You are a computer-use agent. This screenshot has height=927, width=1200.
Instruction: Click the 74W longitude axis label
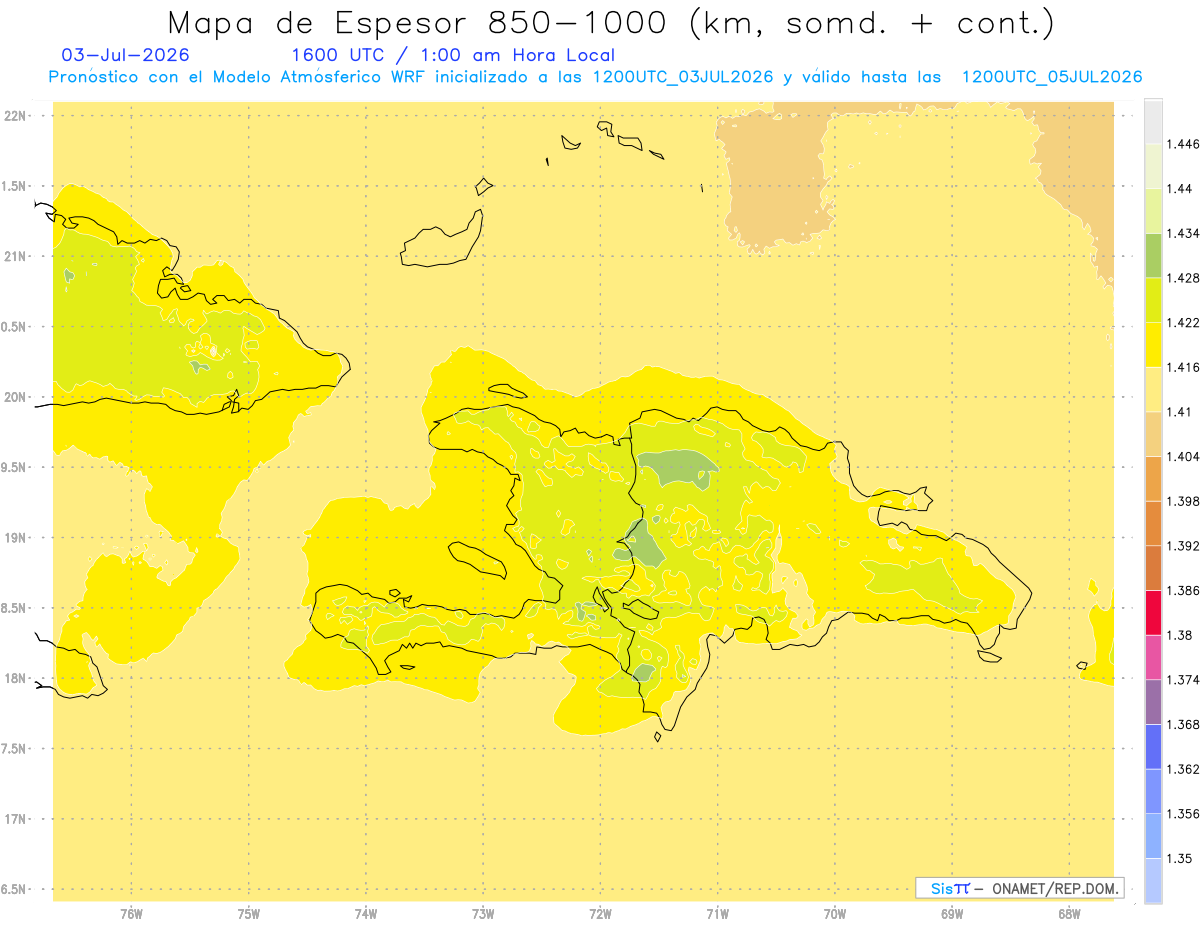[366, 913]
